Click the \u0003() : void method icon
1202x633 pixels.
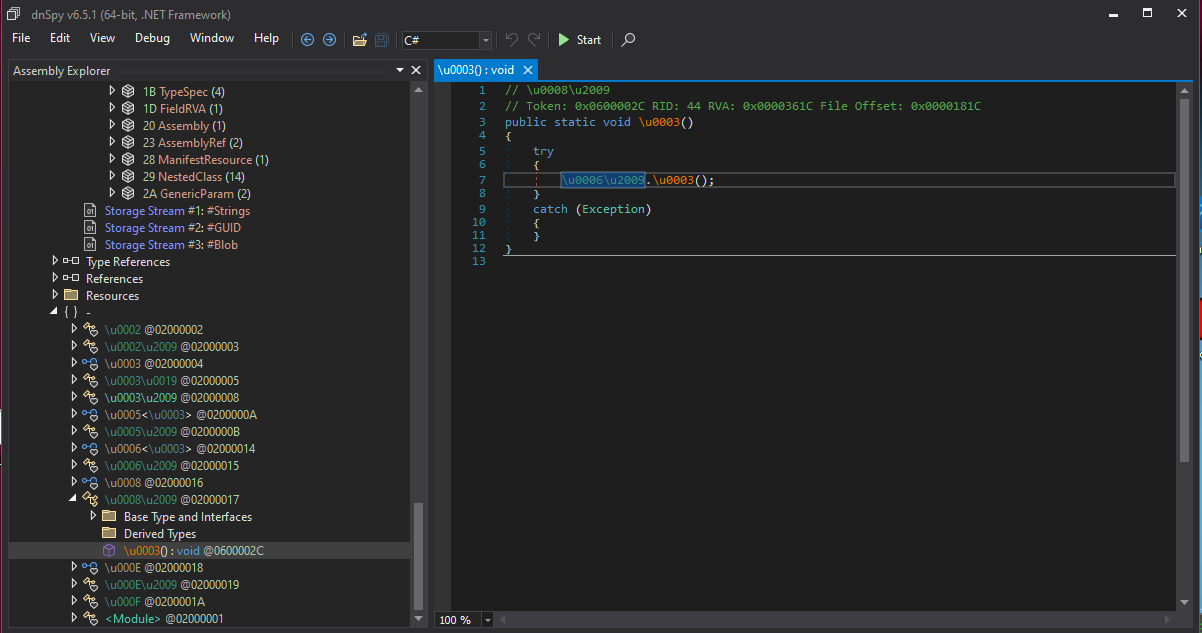pyautogui.click(x=109, y=551)
